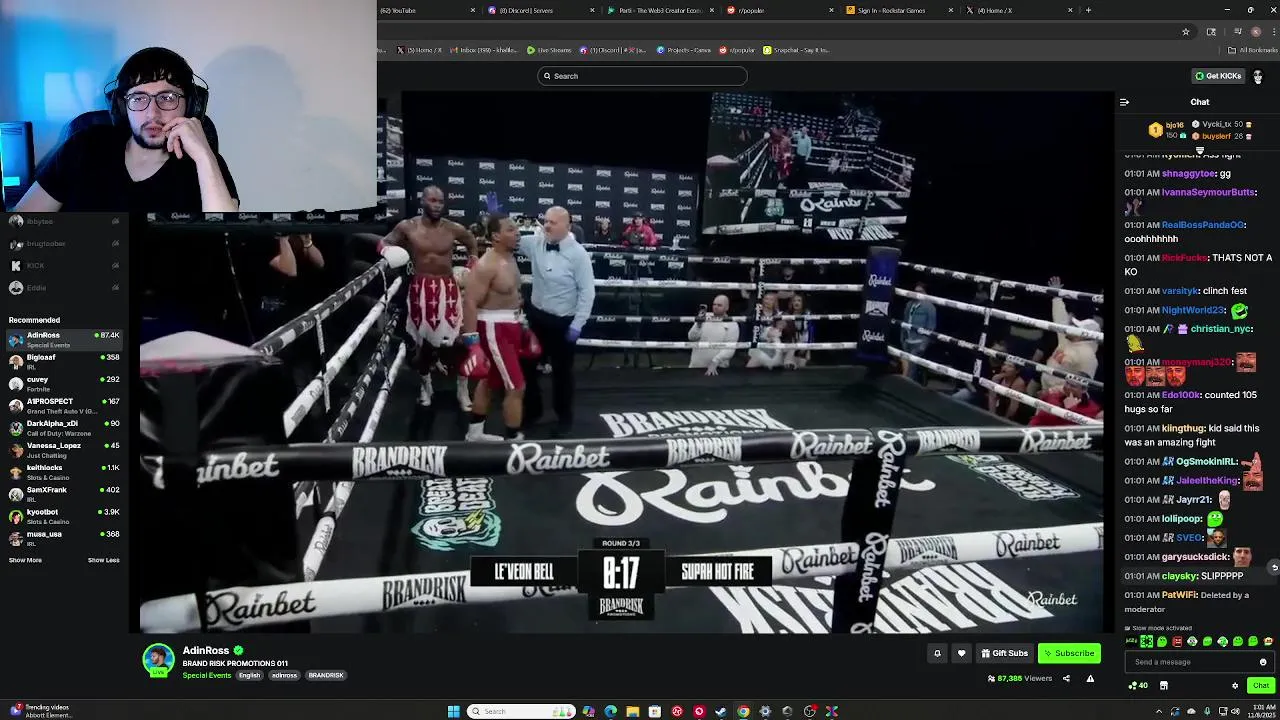Open emoji picker in message box
Viewport: 1280px width, 720px height.
click(1263, 662)
